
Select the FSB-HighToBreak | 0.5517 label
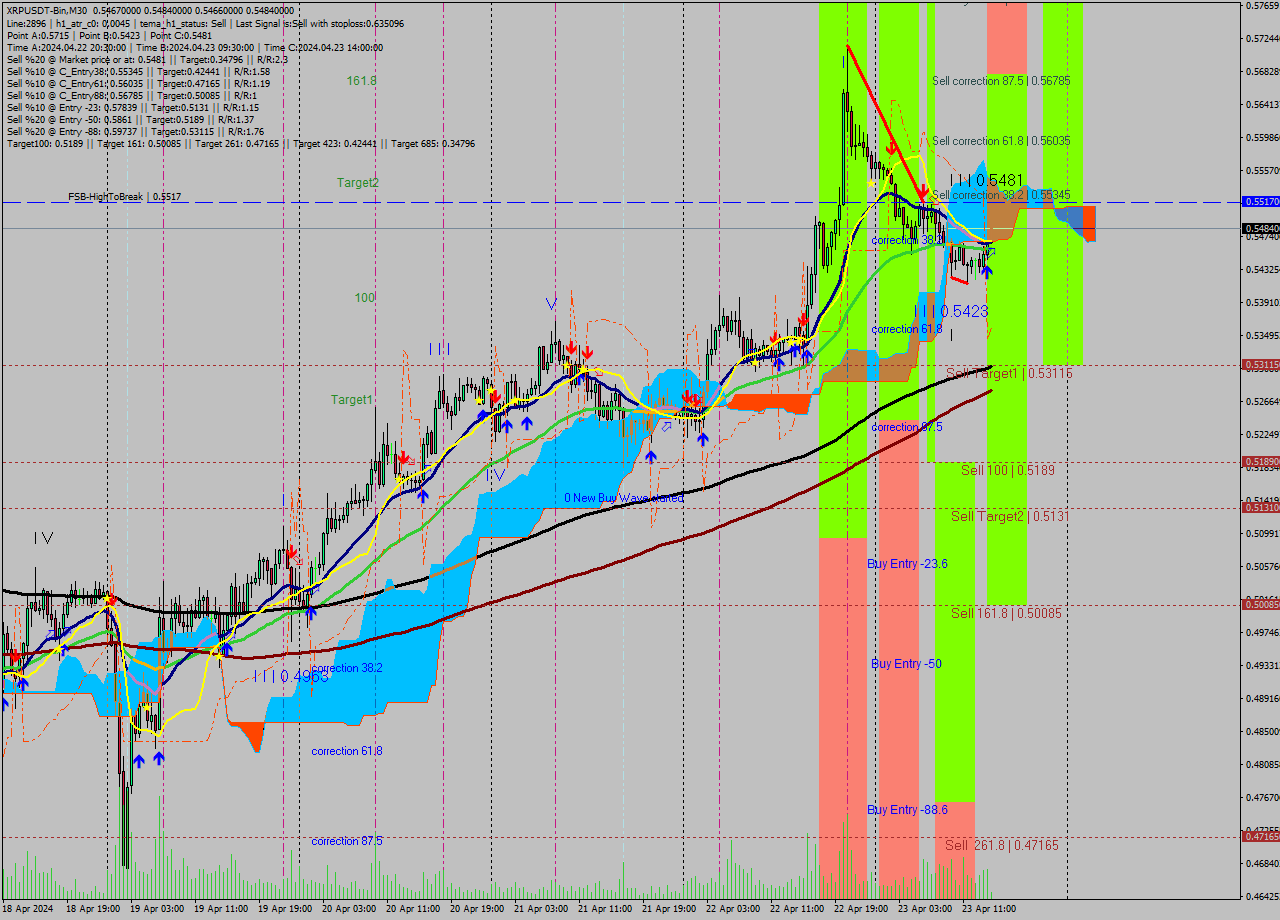pyautogui.click(x=125, y=197)
